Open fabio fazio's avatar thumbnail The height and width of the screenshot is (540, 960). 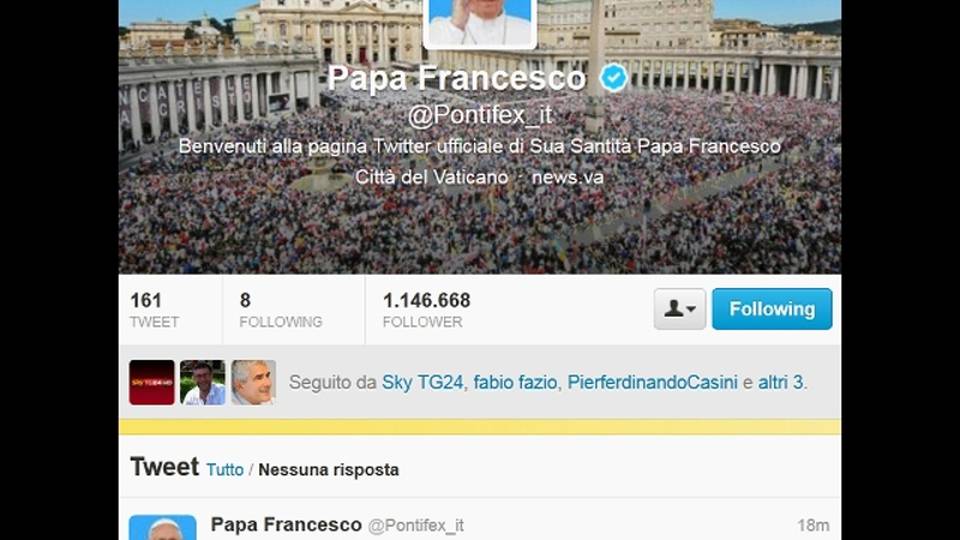(203, 383)
